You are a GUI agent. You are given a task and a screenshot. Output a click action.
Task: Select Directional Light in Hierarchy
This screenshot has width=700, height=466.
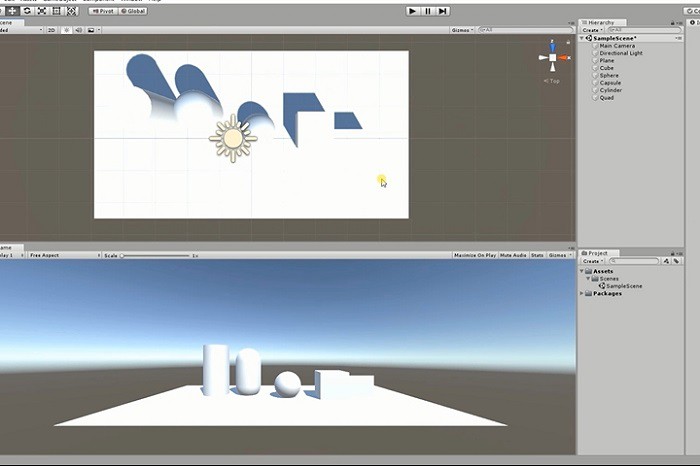620,53
